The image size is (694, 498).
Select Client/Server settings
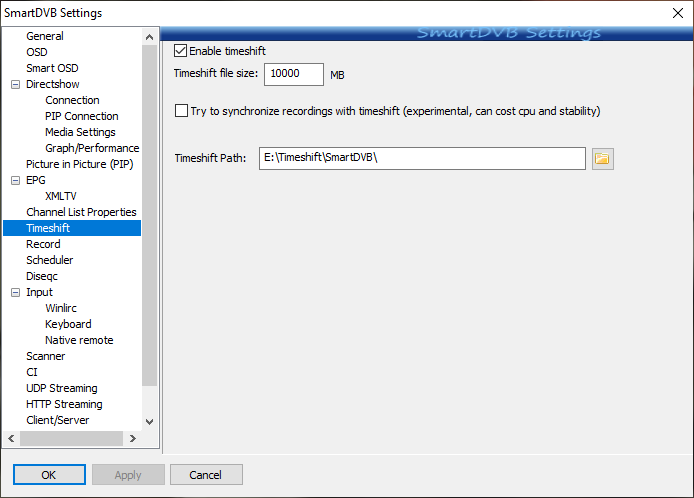(x=58, y=420)
